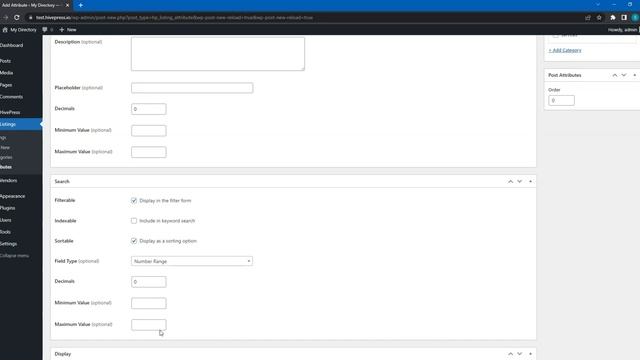This screenshot has width=640, height=360.
Task: Collapse the Search panel toggle triangle
Action: pyautogui.click(x=530, y=181)
